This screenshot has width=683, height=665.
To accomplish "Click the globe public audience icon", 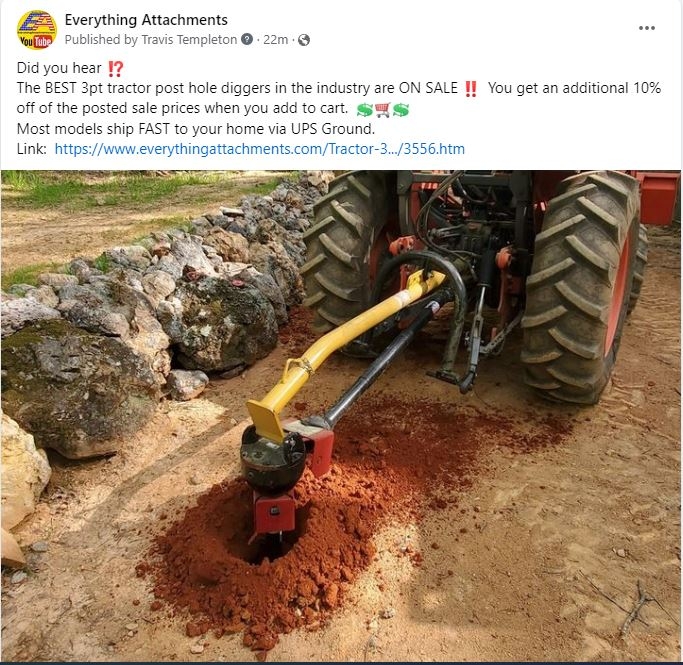I will tap(304, 40).
